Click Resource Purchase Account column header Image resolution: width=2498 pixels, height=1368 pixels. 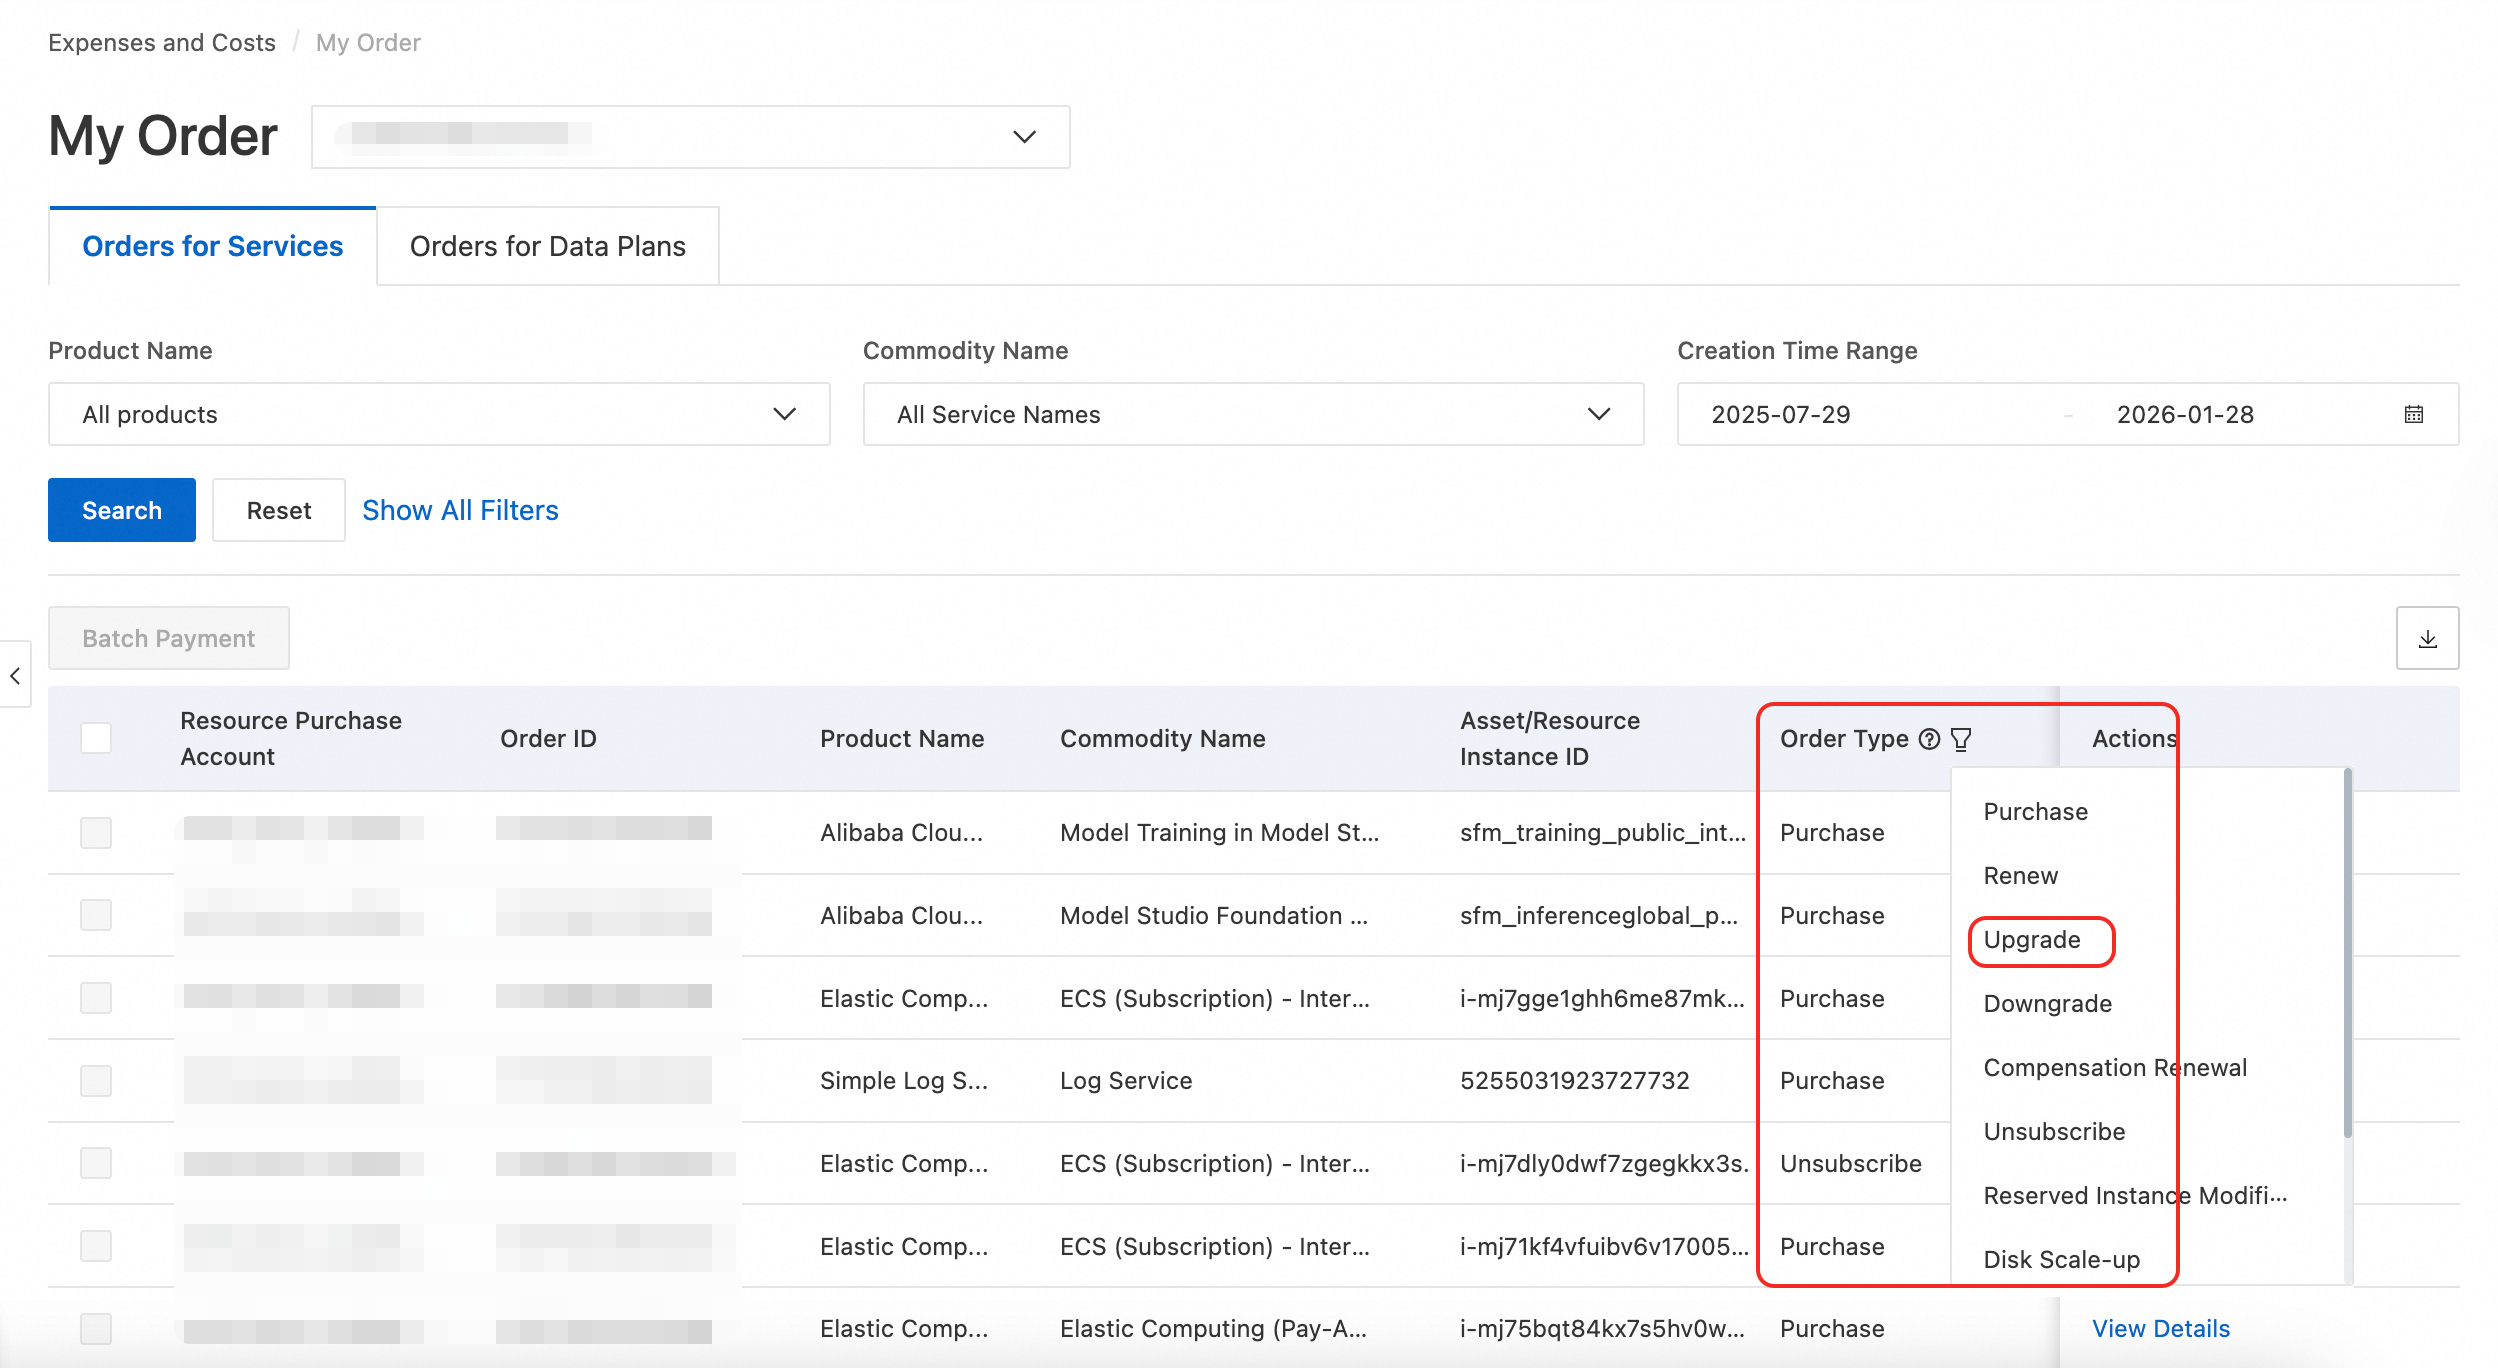[291, 738]
